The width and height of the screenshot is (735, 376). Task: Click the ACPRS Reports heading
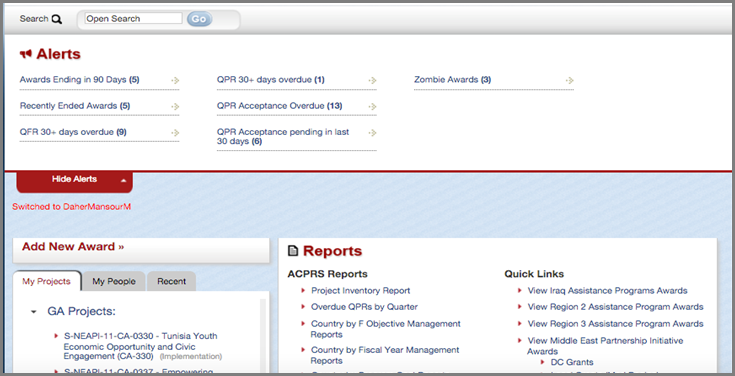[x=327, y=274]
